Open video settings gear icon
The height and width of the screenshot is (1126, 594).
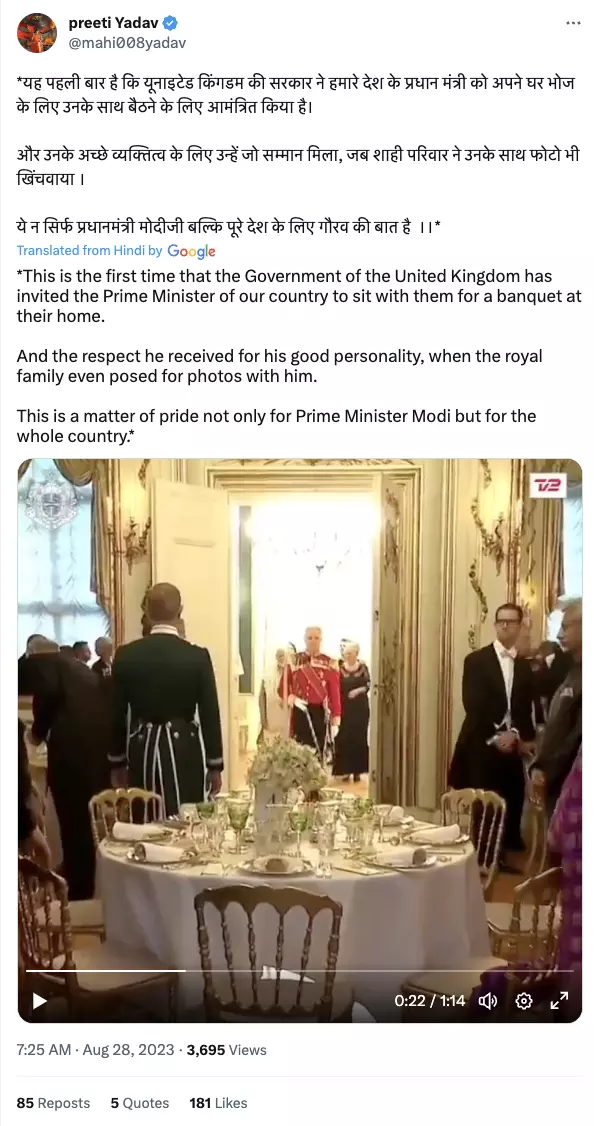click(x=524, y=1000)
